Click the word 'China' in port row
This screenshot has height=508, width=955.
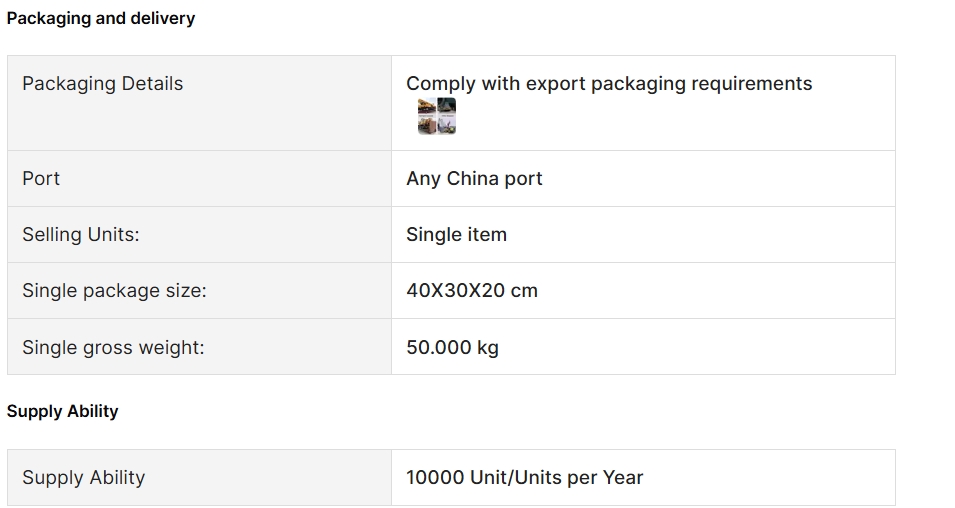pos(472,178)
